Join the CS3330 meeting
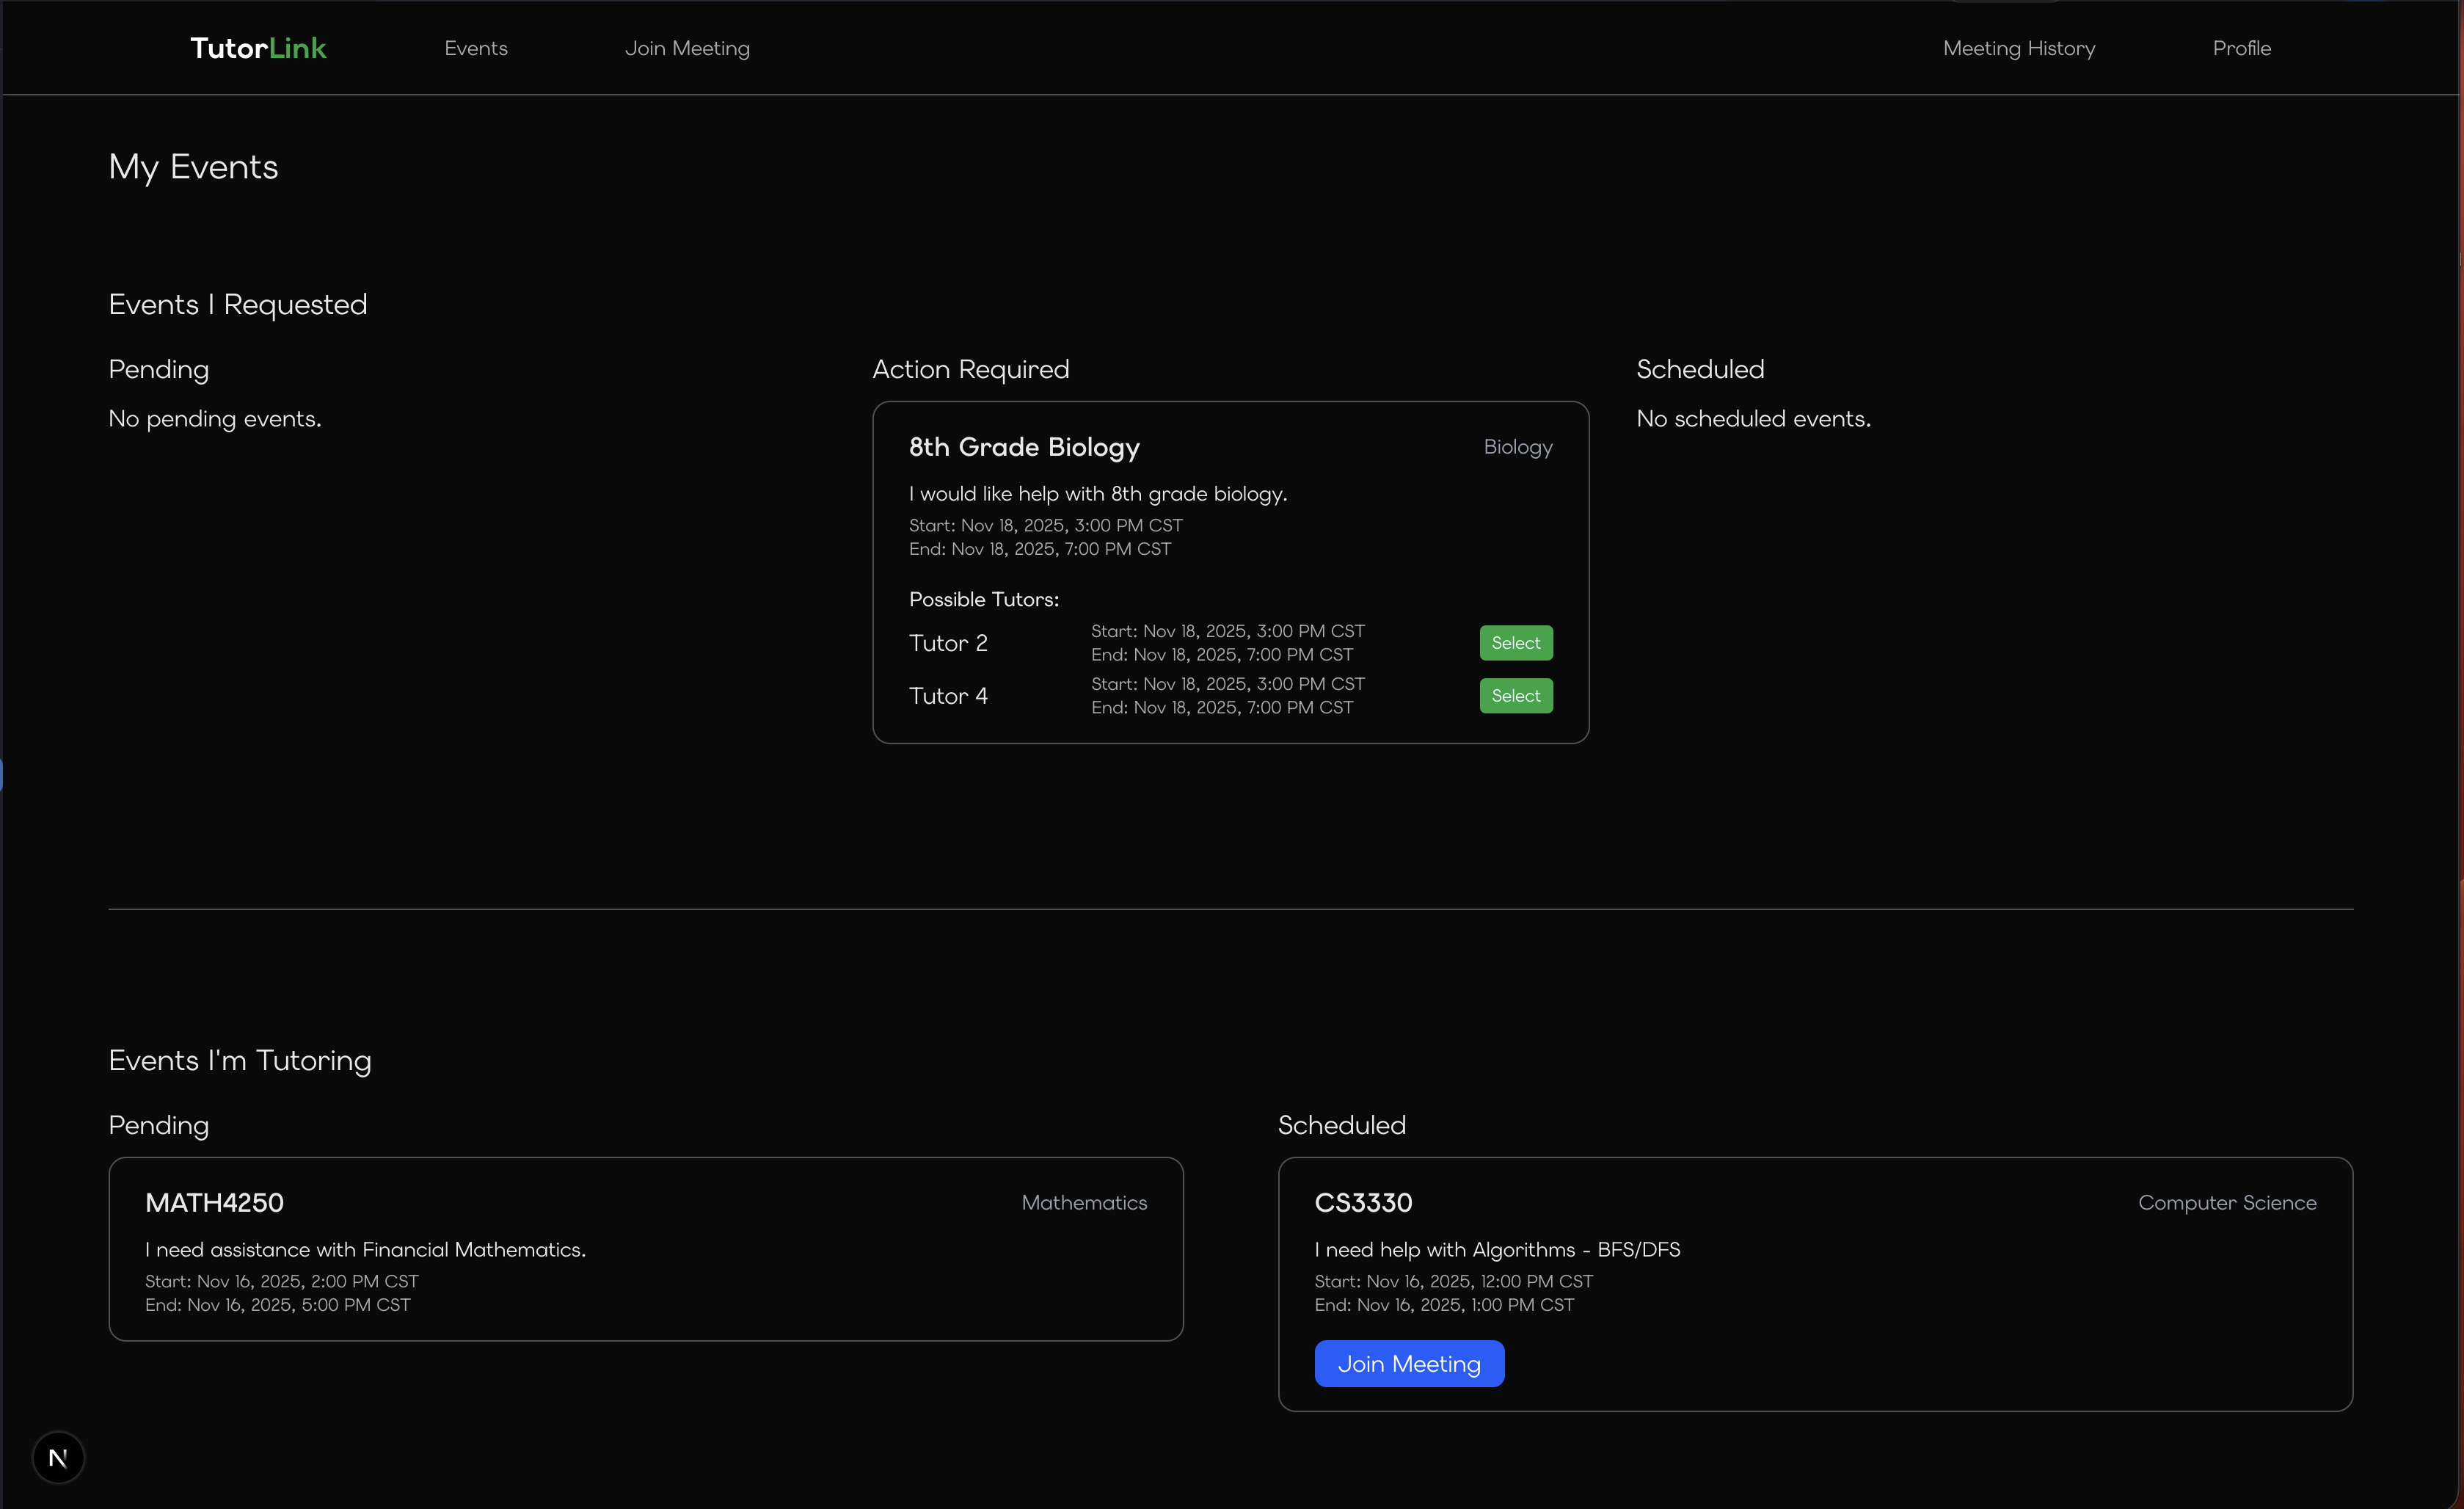 1408,1363
